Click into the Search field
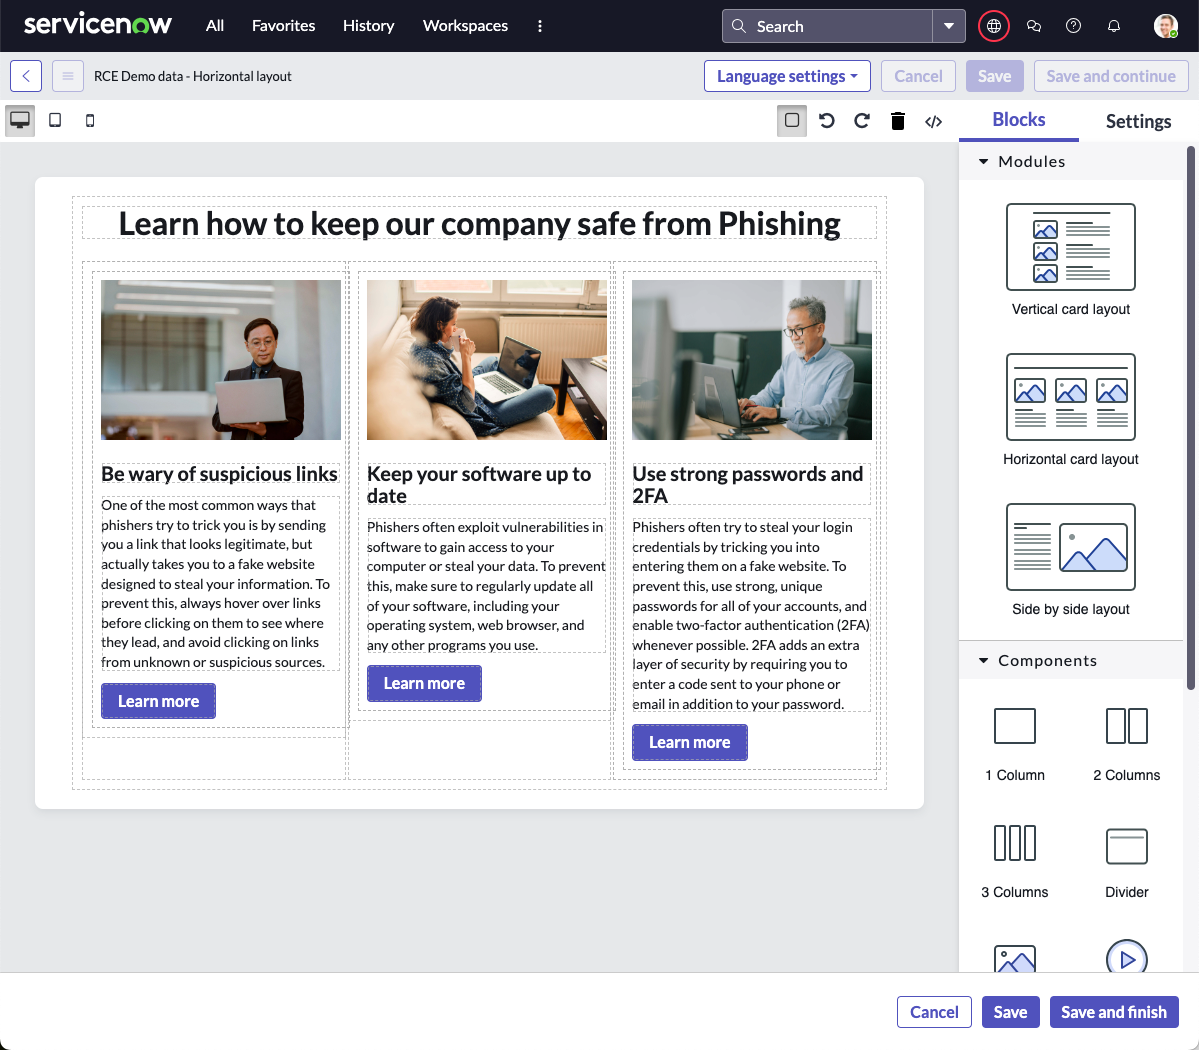 827,26
